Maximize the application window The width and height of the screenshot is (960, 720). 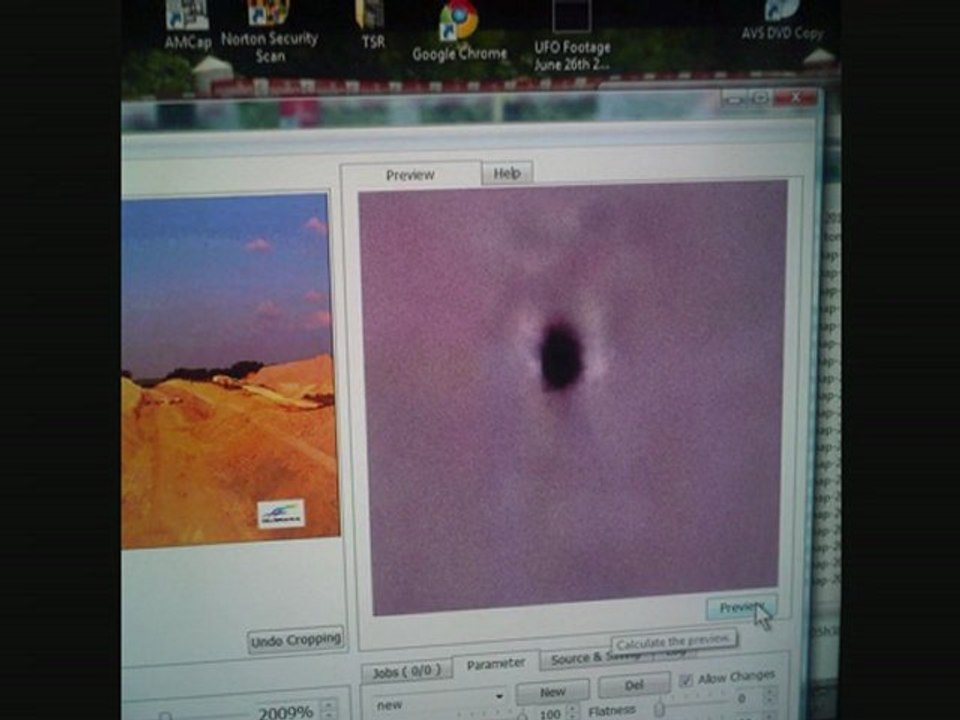(760, 99)
